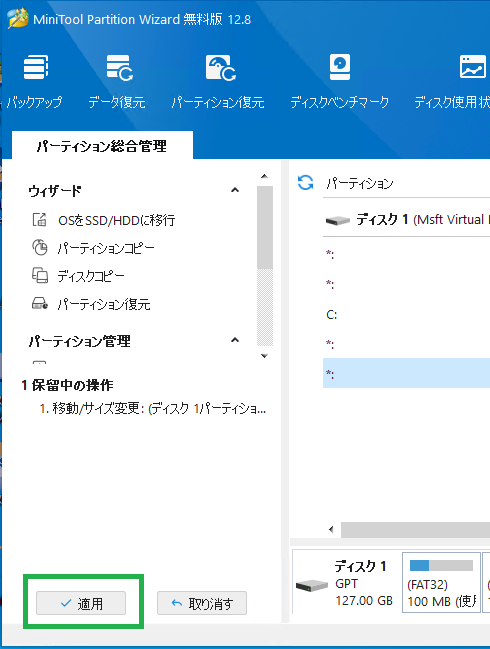Viewport: 490px width, 649px height.
Task: Select pending operation 1. 移動/サイズ変更
Action: [153, 409]
